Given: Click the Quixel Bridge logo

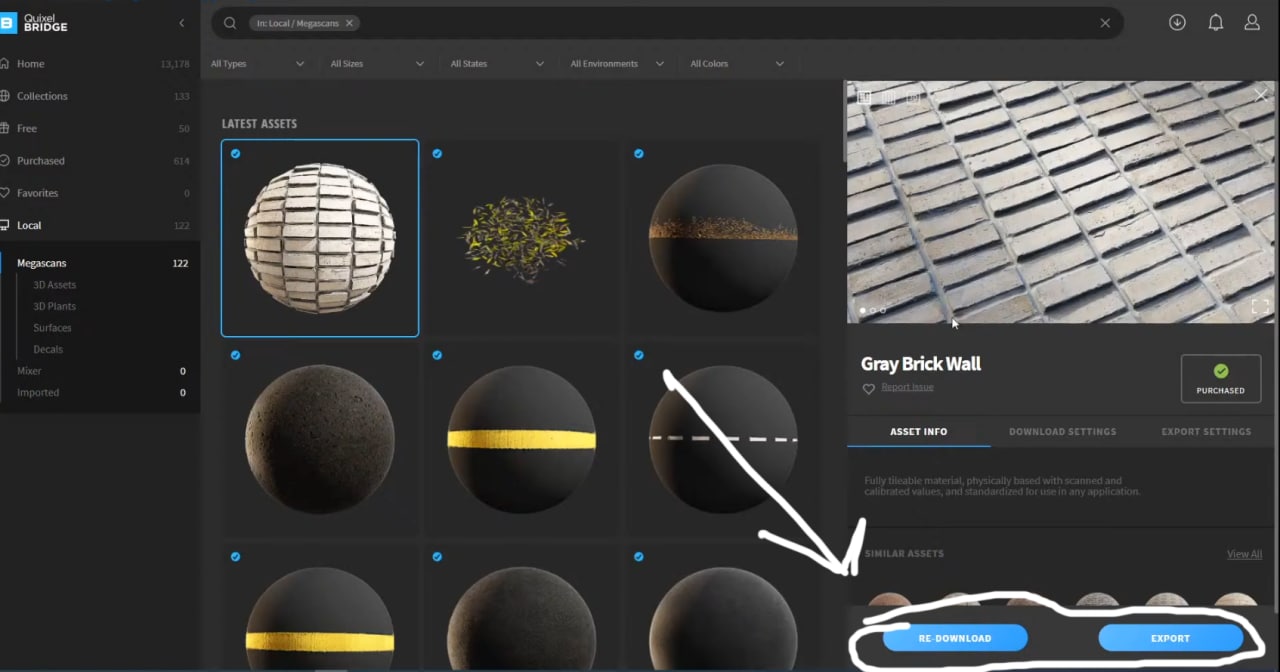Looking at the screenshot, I should [36, 23].
